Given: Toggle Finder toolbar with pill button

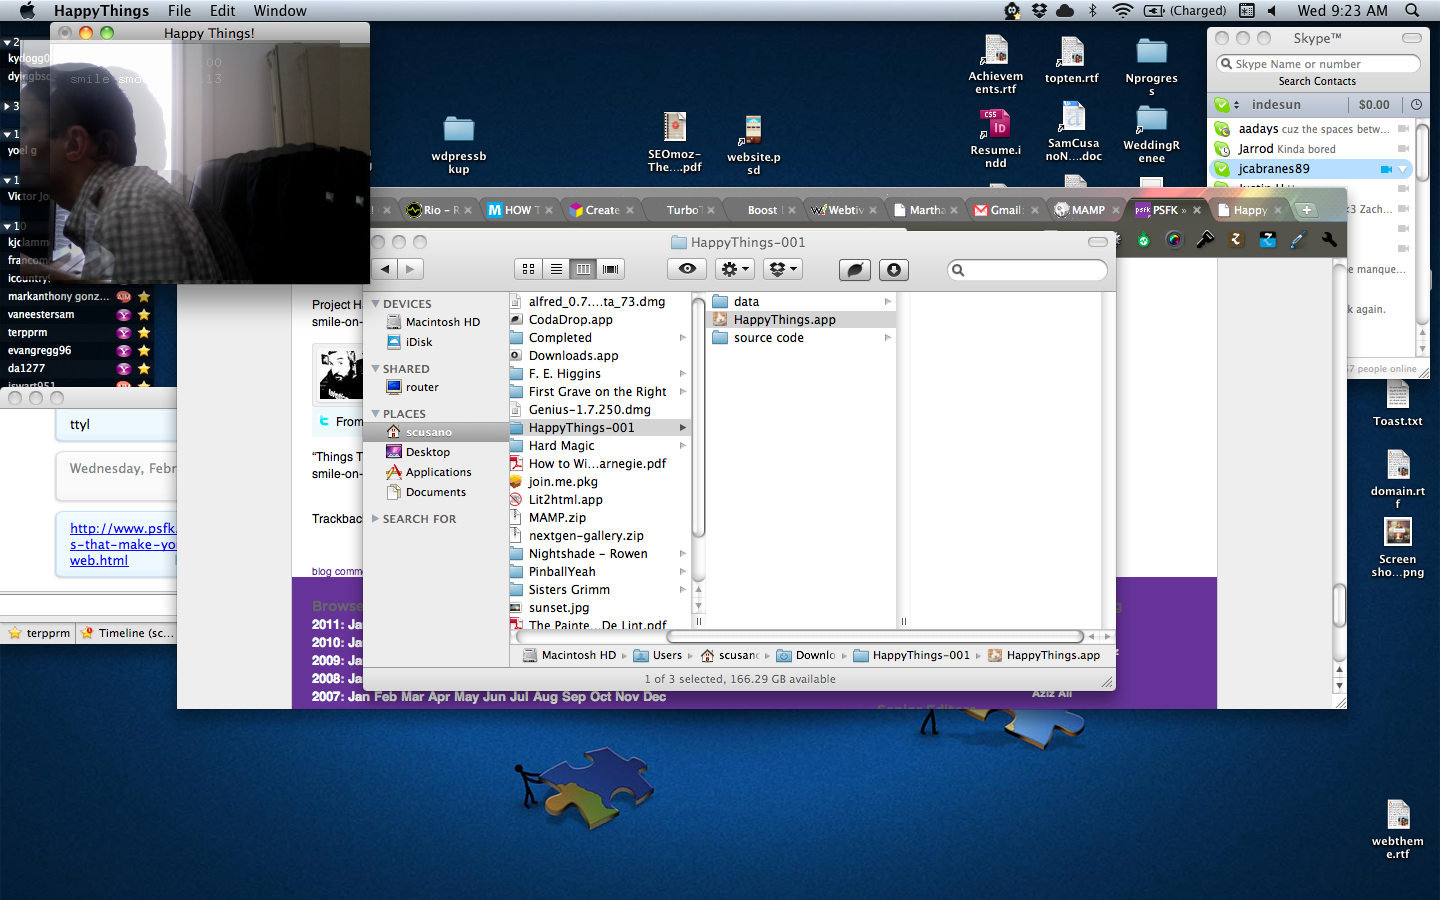Looking at the screenshot, I should coord(1097,242).
